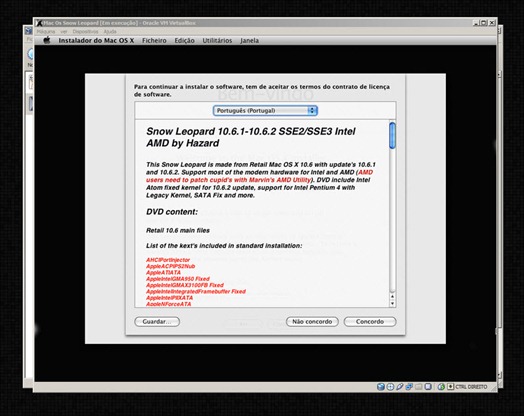The width and height of the screenshot is (524, 416).
Task: Open Instalador do Mac OS X menu
Action: click(x=96, y=40)
